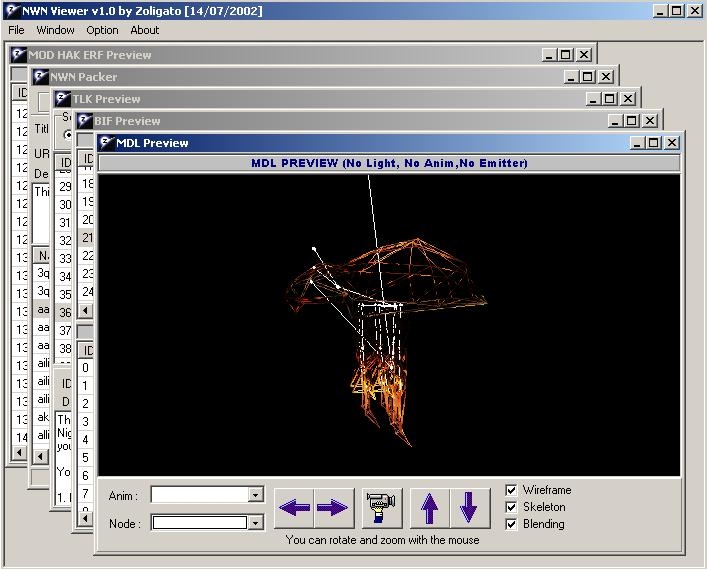Screen dimensions: 707x569
Task: Expand the Anim dropdown list
Action: pos(256,495)
